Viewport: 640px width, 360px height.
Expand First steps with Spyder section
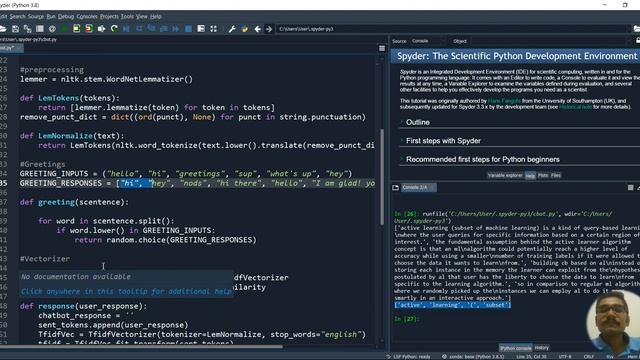pyautogui.click(x=443, y=141)
